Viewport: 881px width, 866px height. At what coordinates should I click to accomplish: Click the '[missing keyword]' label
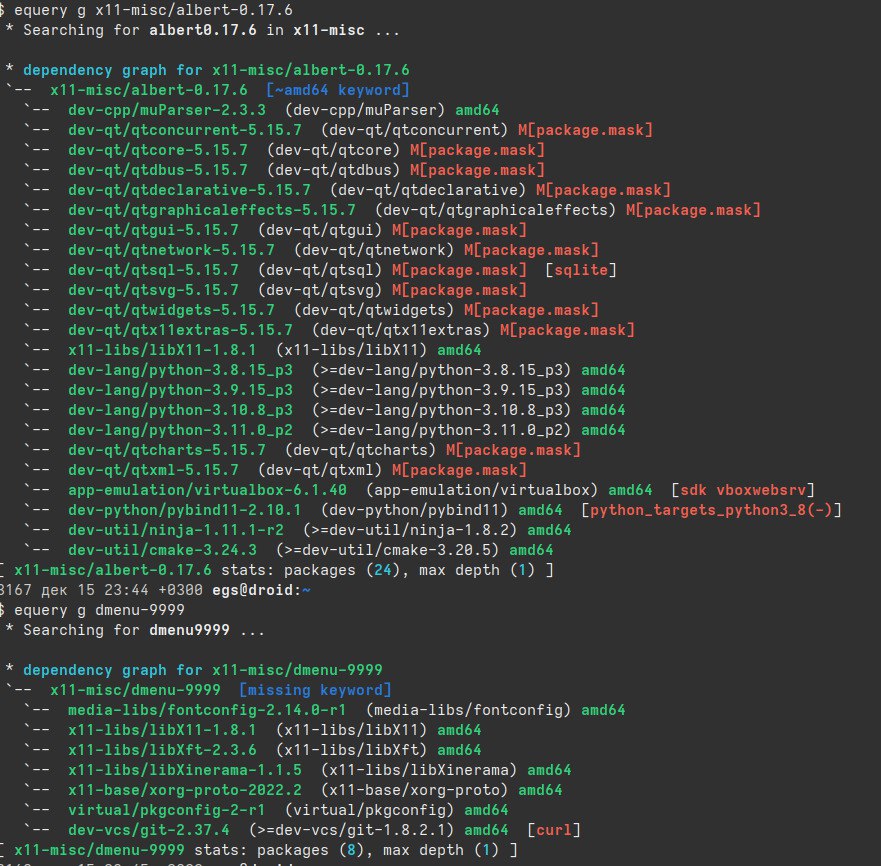(315, 690)
